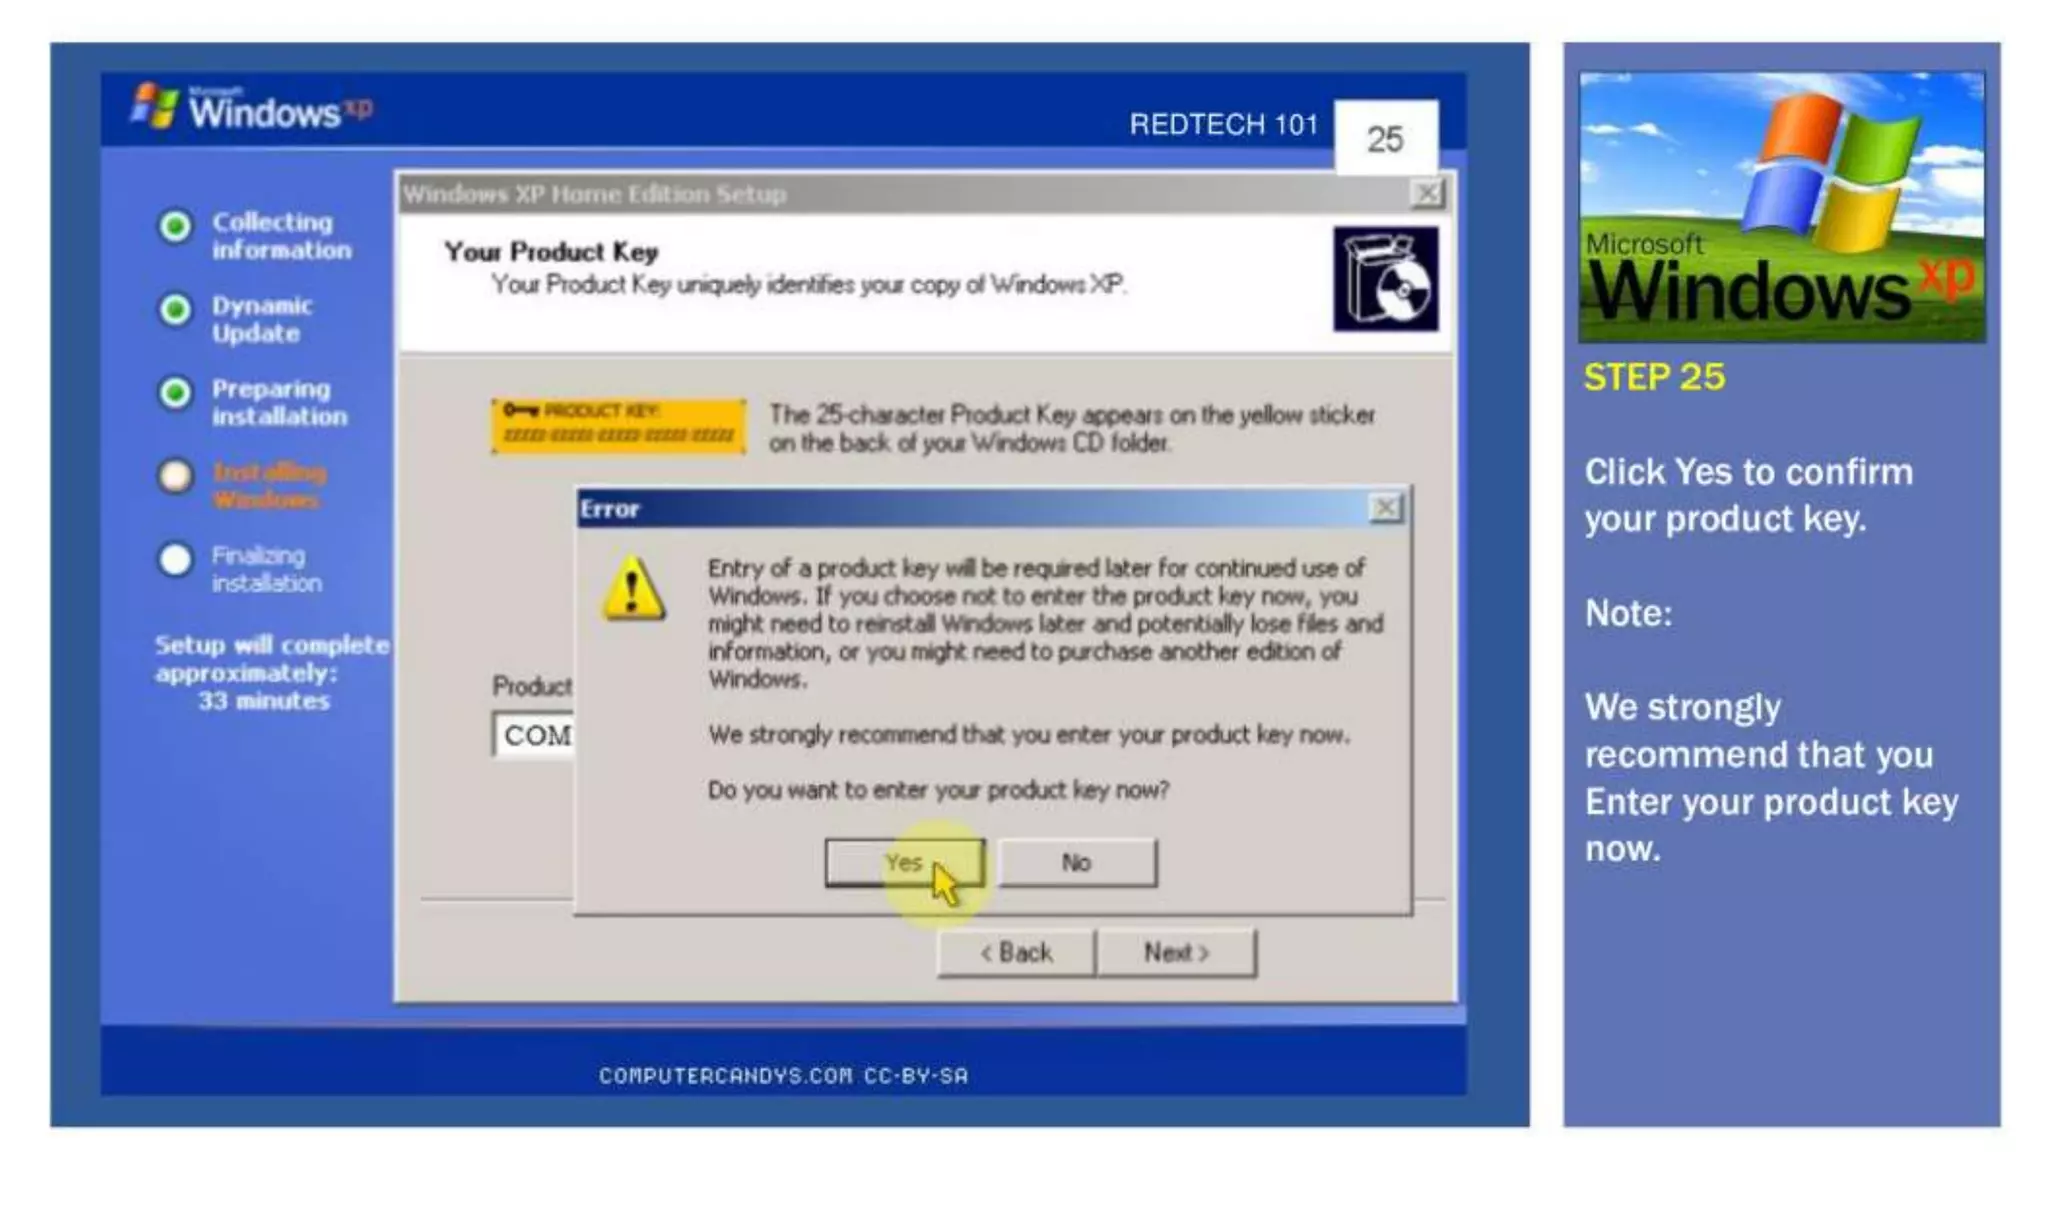Click the product key input field
The height and width of the screenshot is (1216, 2048).
point(533,735)
